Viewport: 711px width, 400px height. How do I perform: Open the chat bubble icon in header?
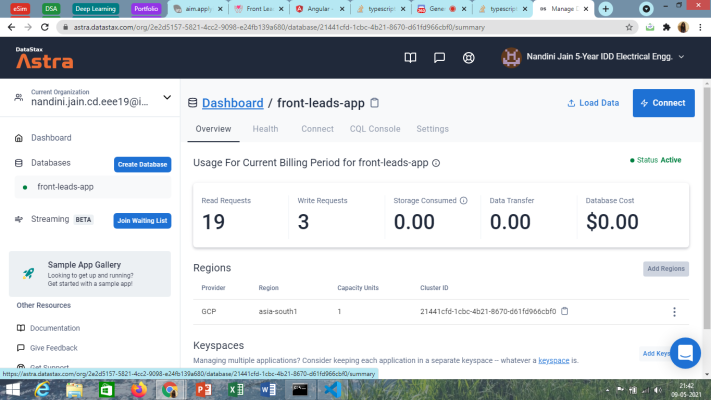pyautogui.click(x=439, y=58)
